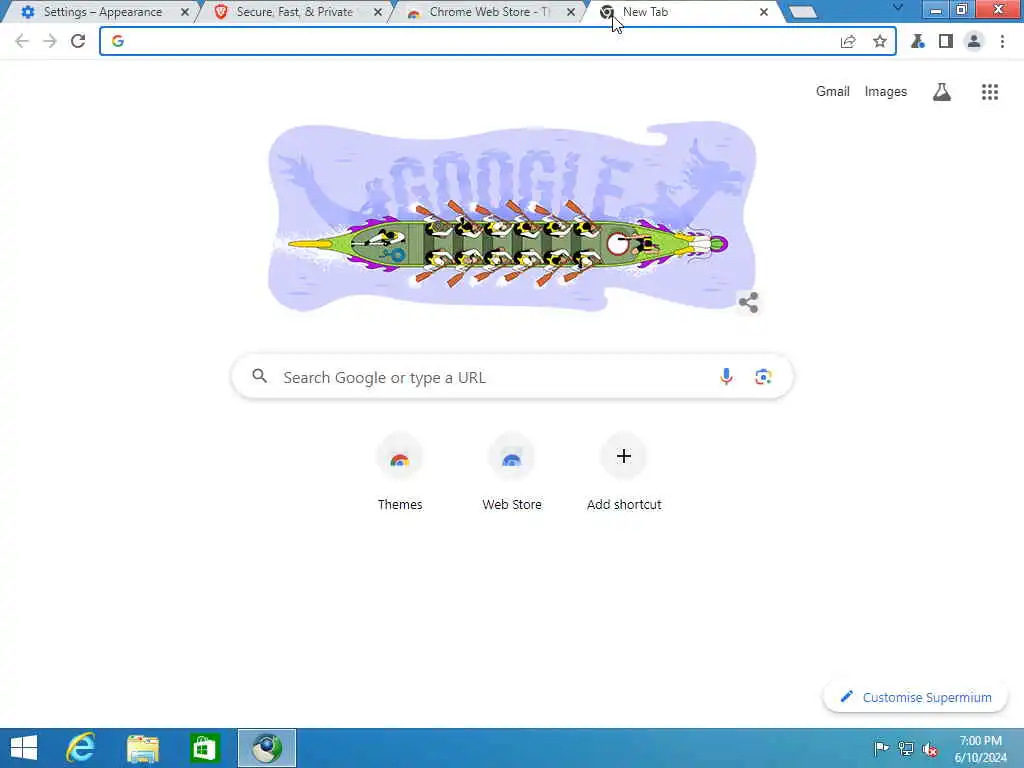Search by image with Lens icon
Screen dimensions: 1024x768
pyautogui.click(x=763, y=377)
